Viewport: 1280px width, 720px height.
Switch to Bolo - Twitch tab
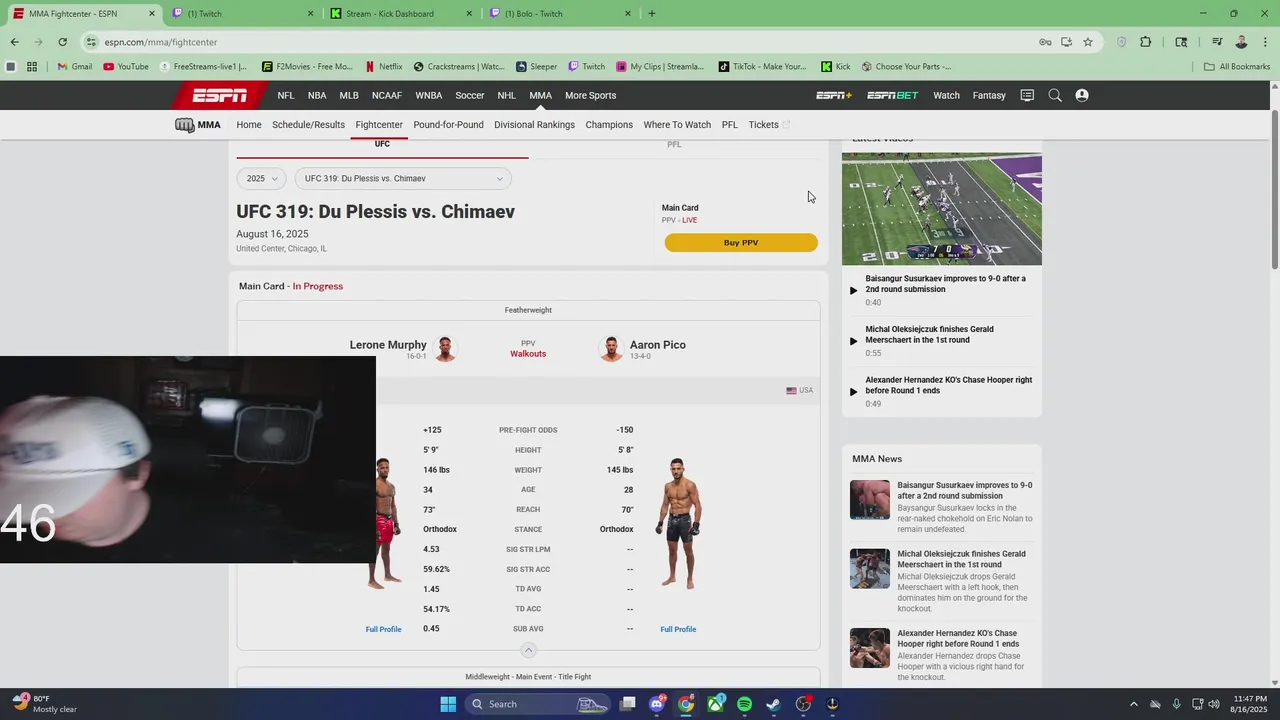tap(560, 14)
